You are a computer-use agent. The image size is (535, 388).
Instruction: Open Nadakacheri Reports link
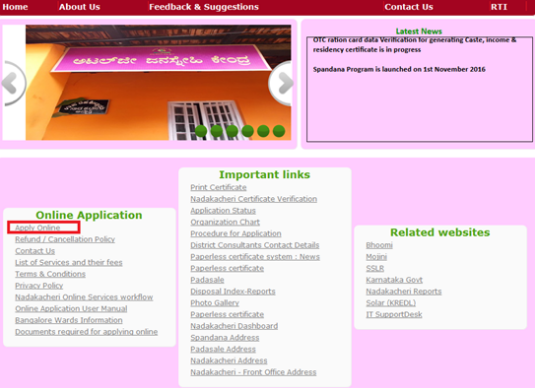pyautogui.click(x=404, y=291)
